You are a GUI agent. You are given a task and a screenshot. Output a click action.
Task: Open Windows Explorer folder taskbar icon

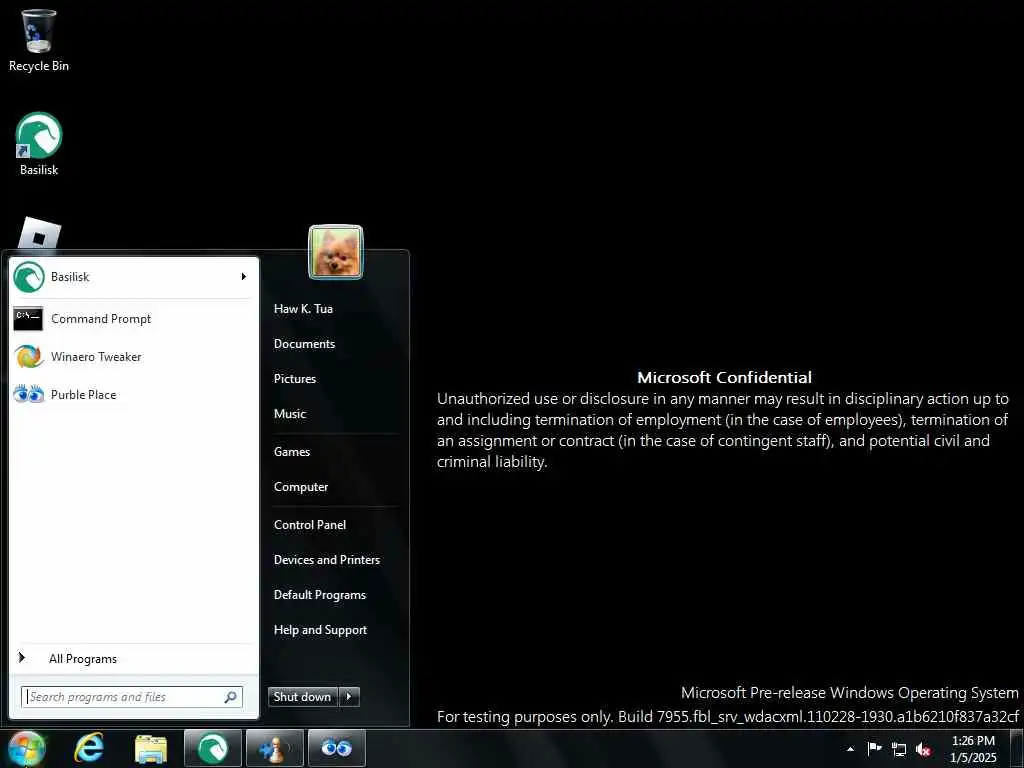click(x=151, y=748)
